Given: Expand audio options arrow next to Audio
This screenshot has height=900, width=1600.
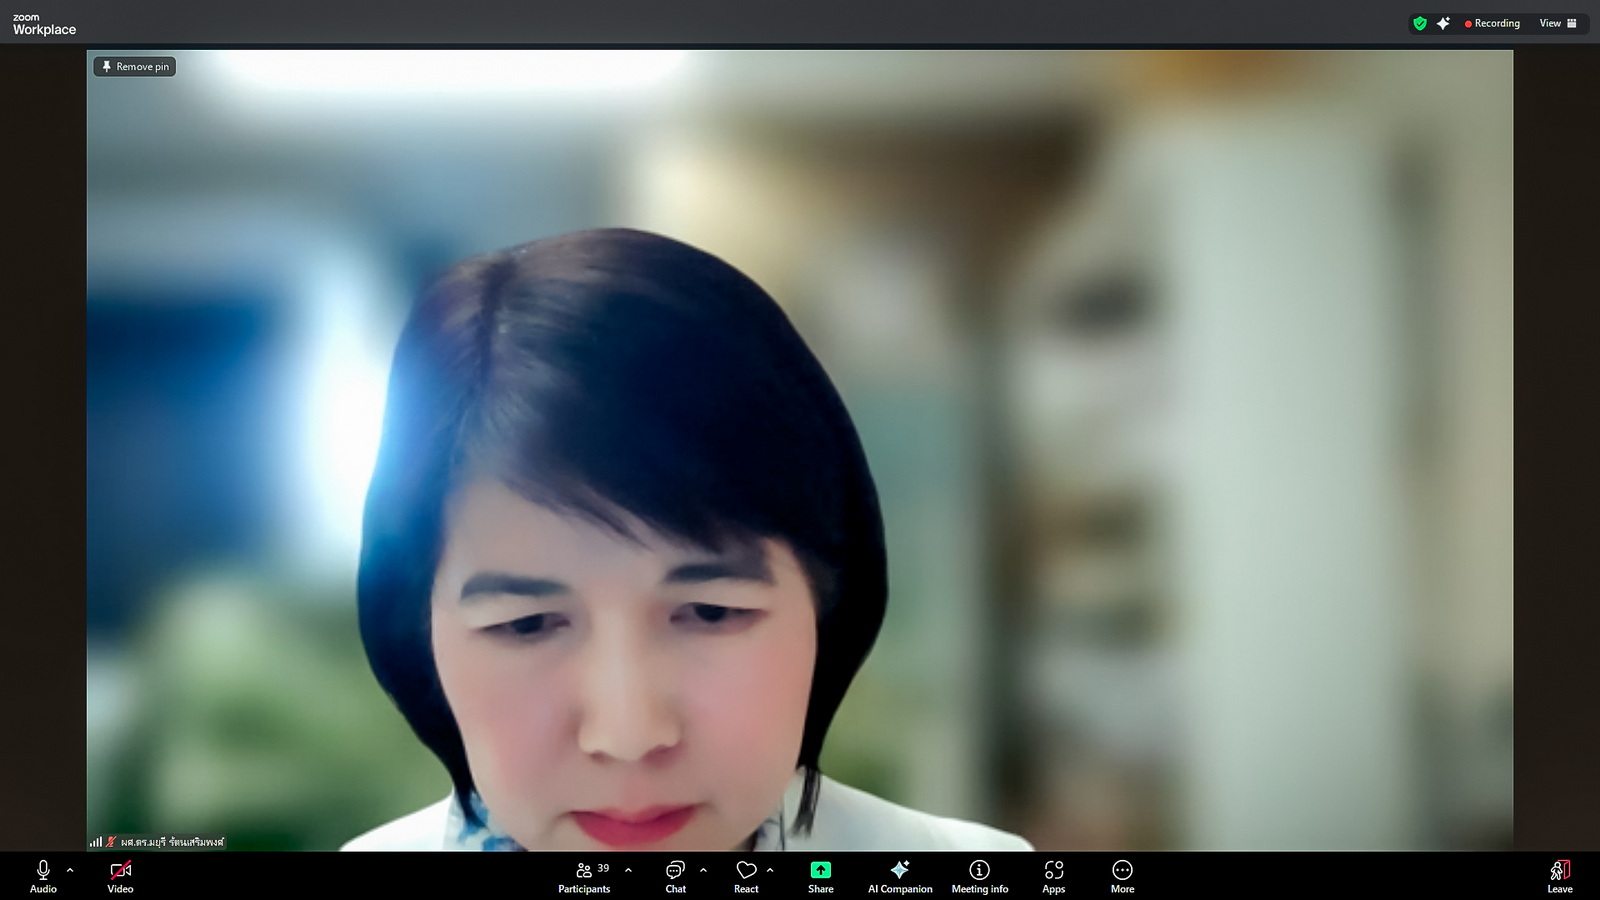Looking at the screenshot, I should click(x=70, y=870).
